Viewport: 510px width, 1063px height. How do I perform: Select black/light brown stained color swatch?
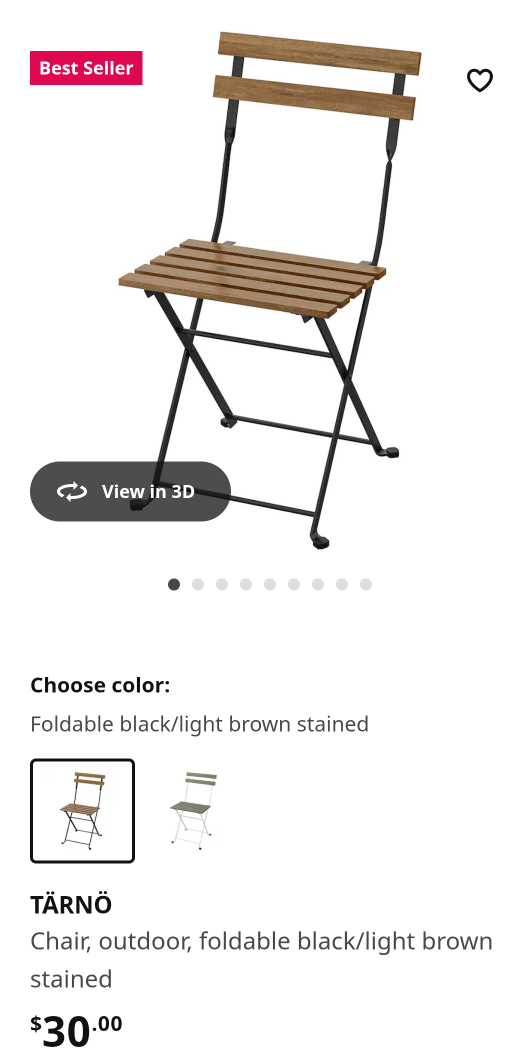(x=83, y=811)
